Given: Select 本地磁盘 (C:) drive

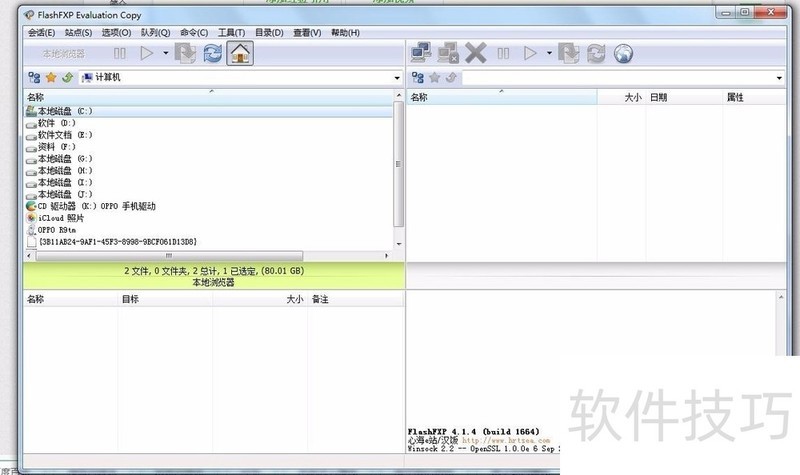Looking at the screenshot, I should coord(208,111).
